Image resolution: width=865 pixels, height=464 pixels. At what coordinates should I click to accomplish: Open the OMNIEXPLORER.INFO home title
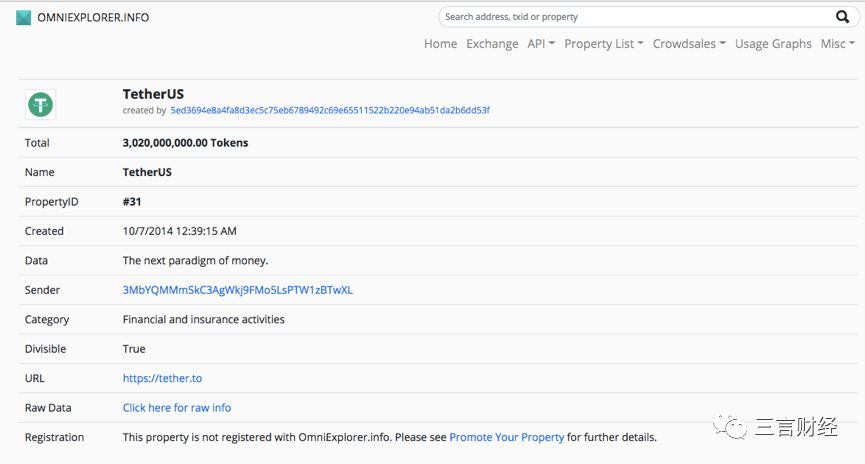(x=93, y=18)
